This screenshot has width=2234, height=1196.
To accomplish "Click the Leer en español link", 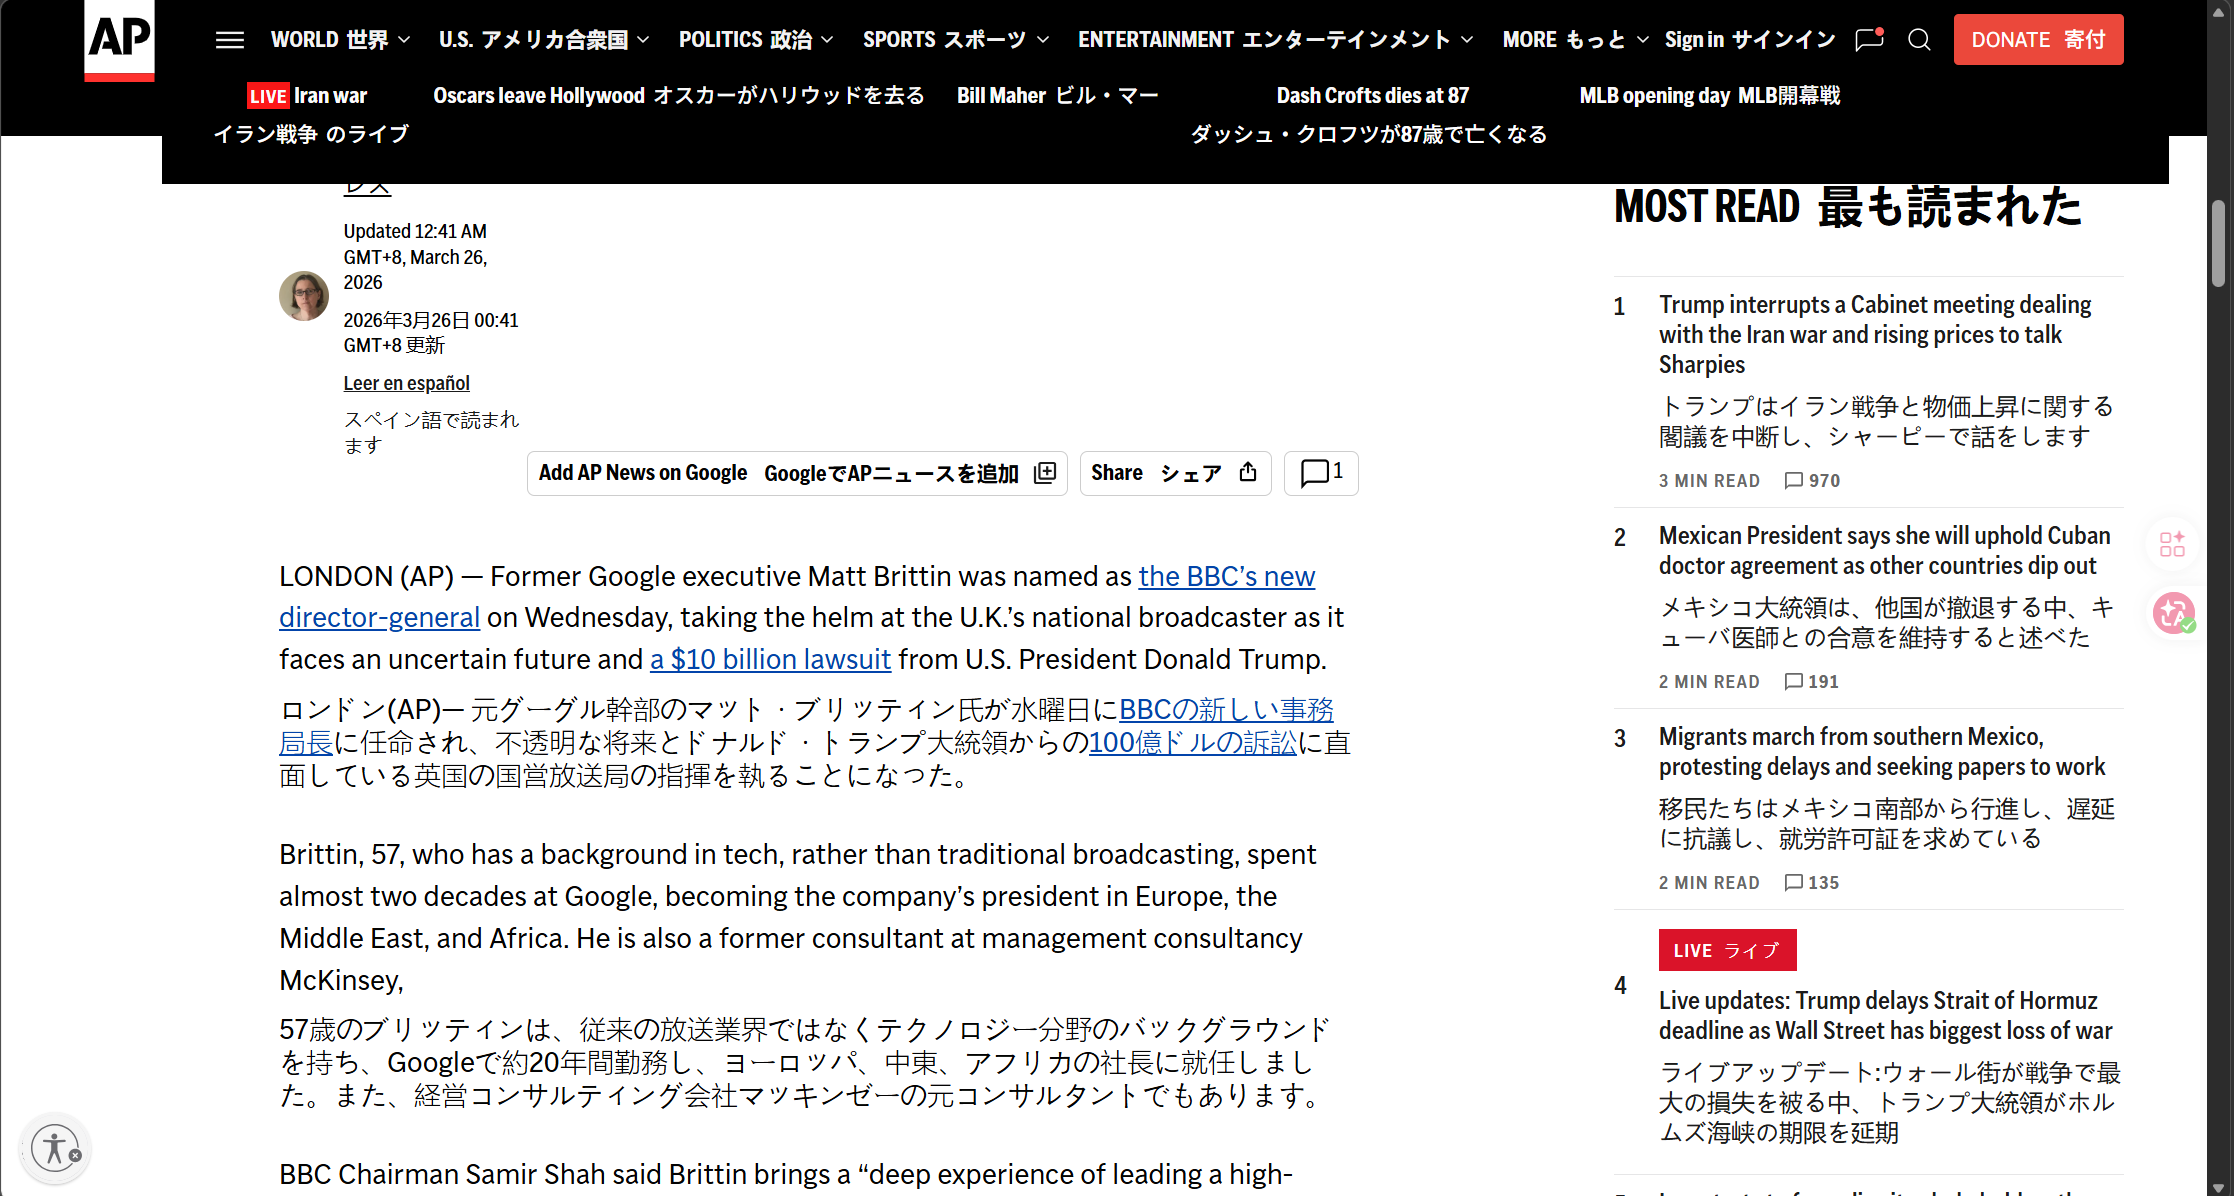I will point(406,383).
